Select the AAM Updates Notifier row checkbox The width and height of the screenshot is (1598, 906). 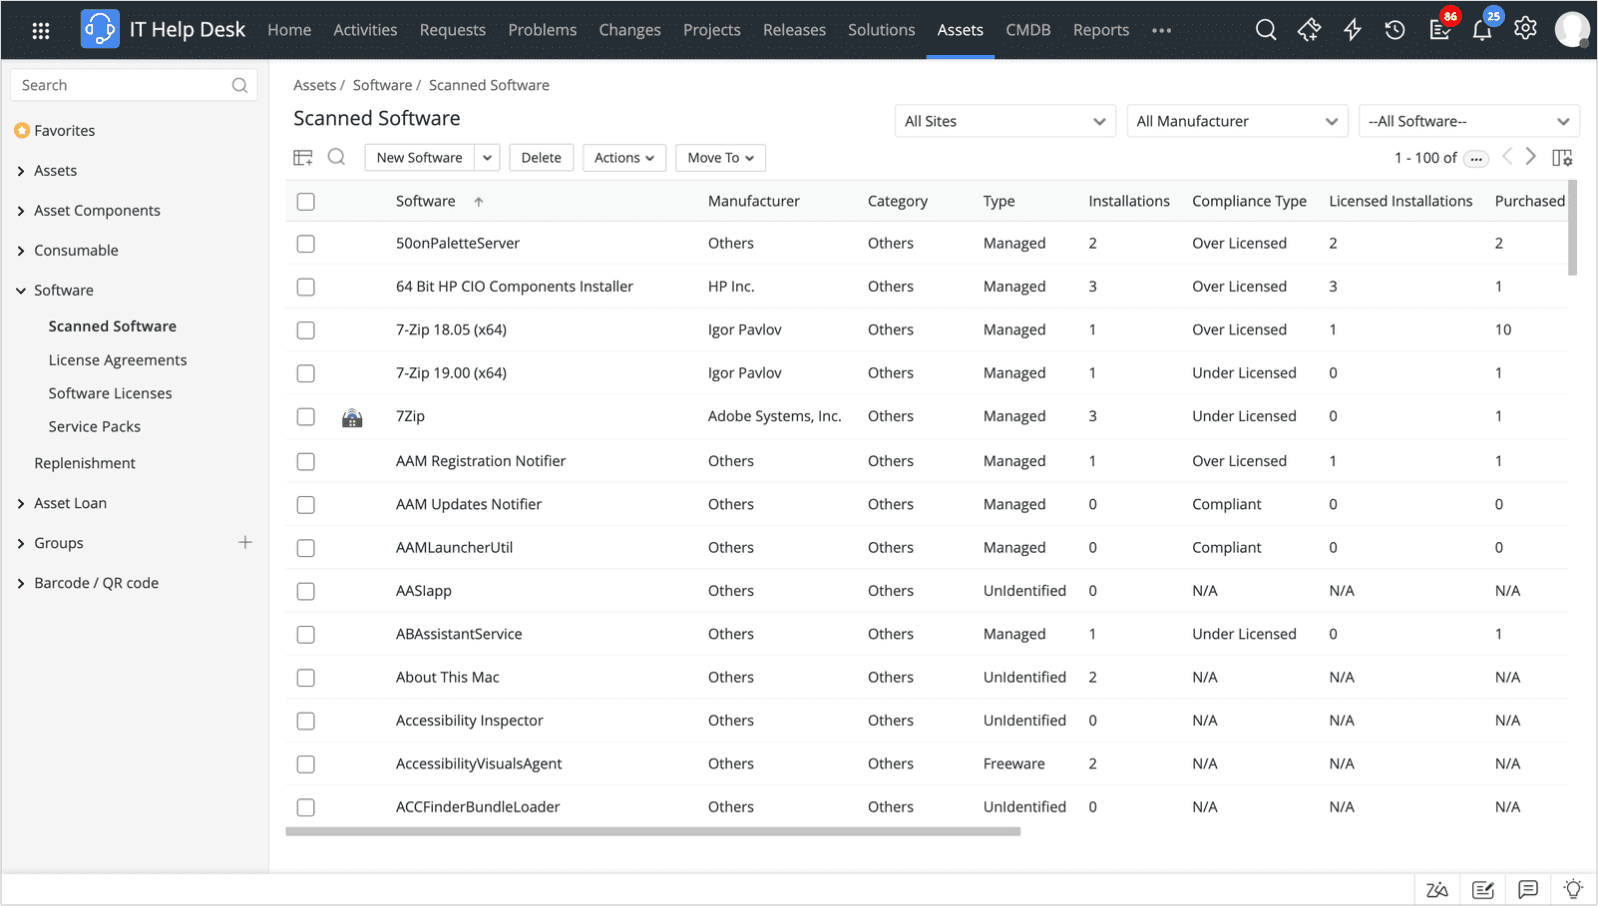[x=306, y=505]
